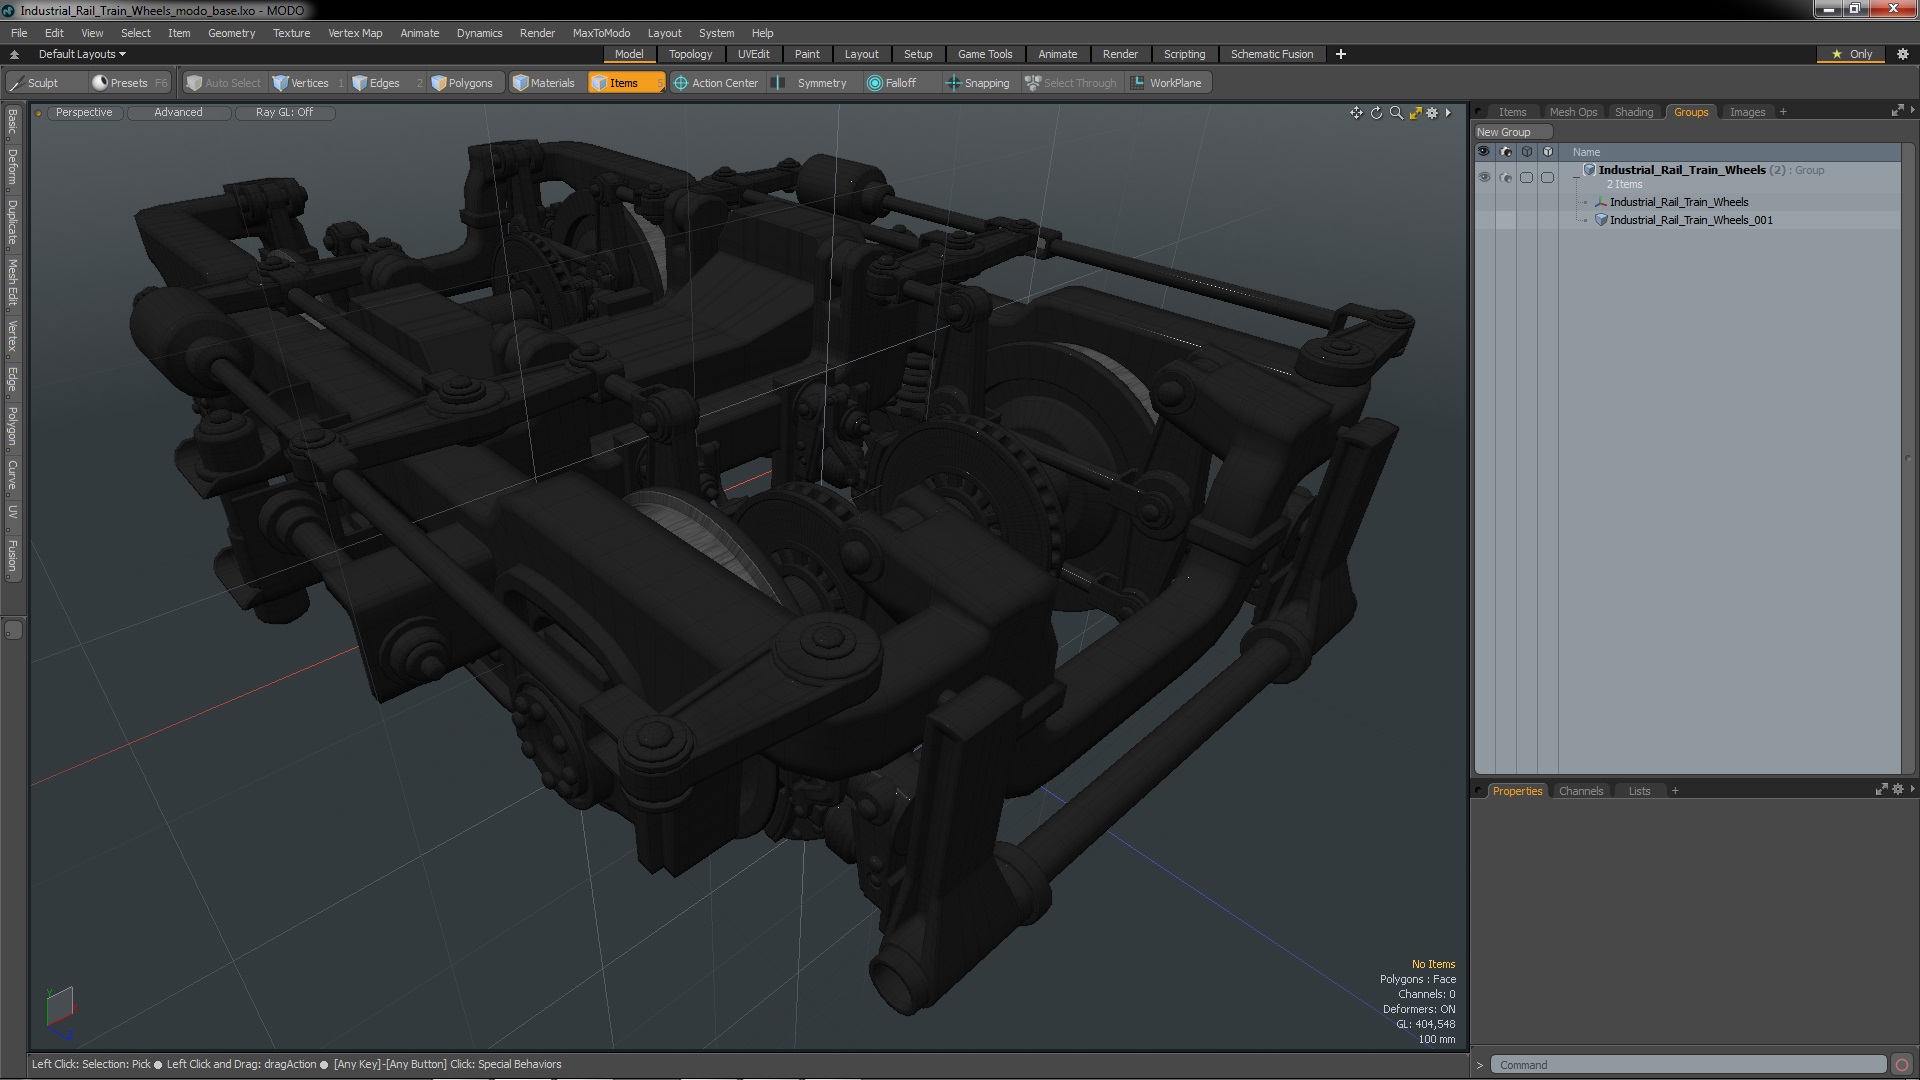Toggle the Only star button
The height and width of the screenshot is (1080, 1920).
pyautogui.click(x=1852, y=54)
